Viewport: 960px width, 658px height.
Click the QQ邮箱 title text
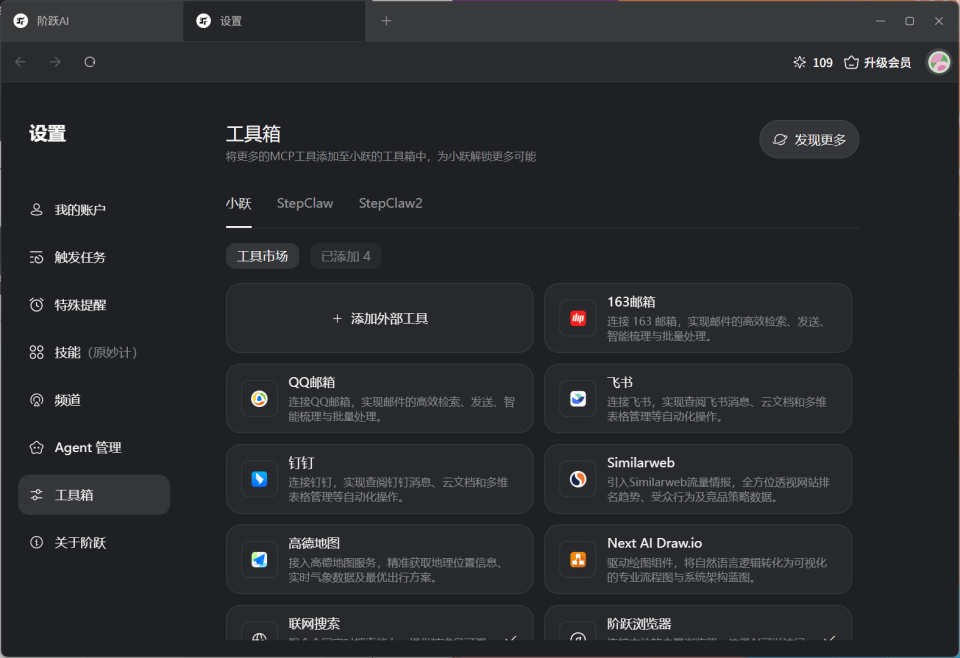pos(312,382)
